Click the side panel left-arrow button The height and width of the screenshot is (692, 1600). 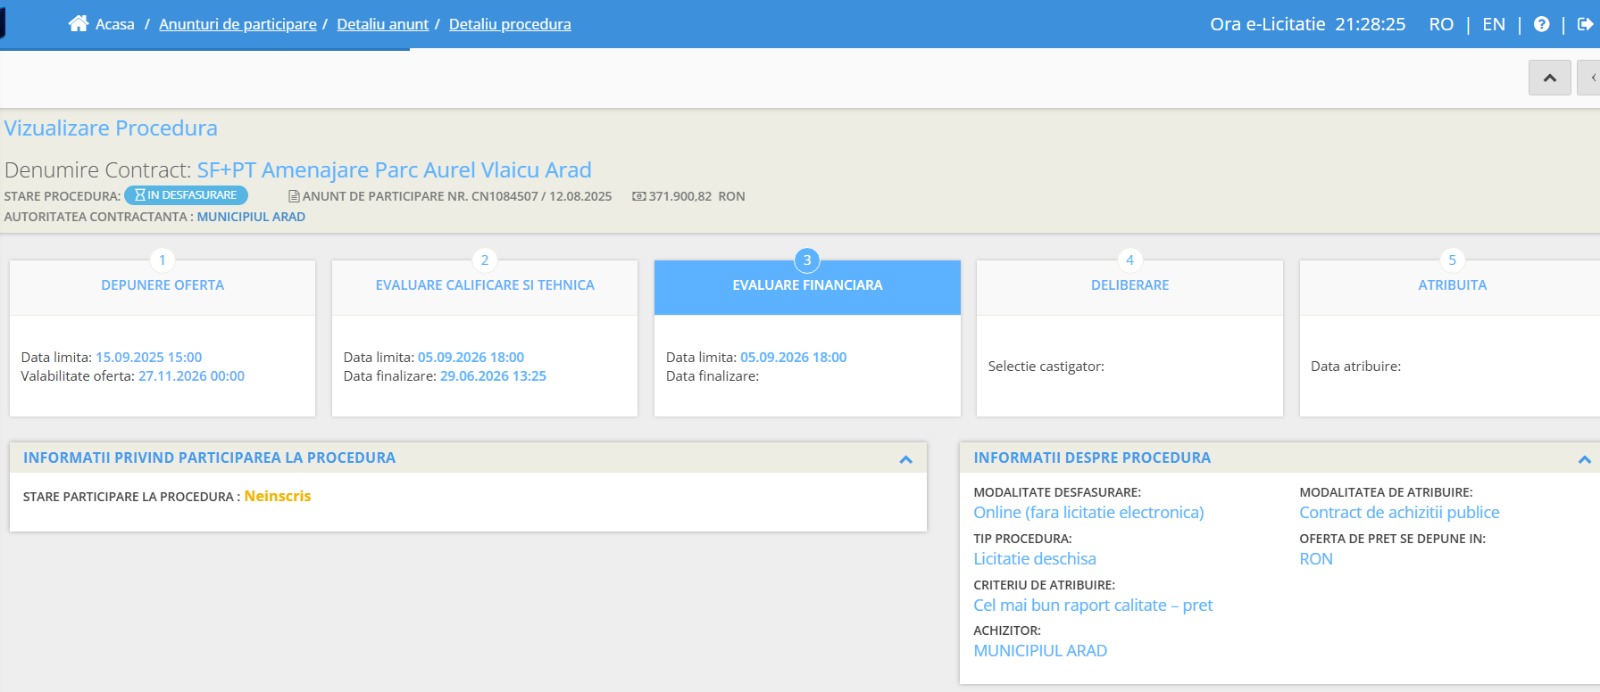click(x=1590, y=78)
